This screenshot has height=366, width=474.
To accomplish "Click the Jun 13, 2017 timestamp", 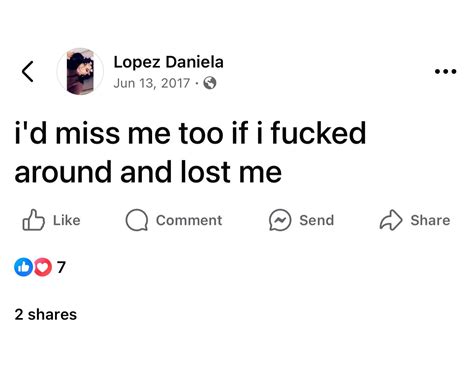I will click(152, 83).
